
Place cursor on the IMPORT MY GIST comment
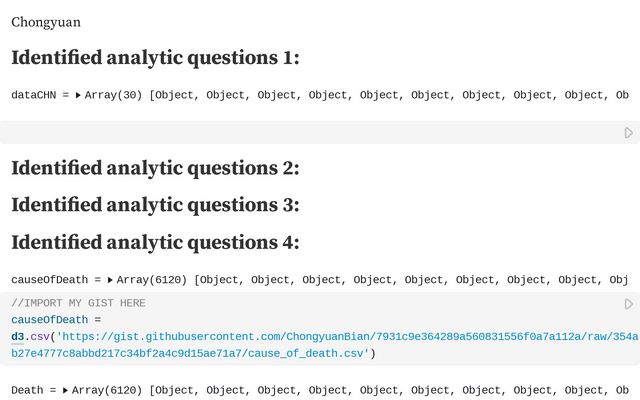click(x=78, y=303)
